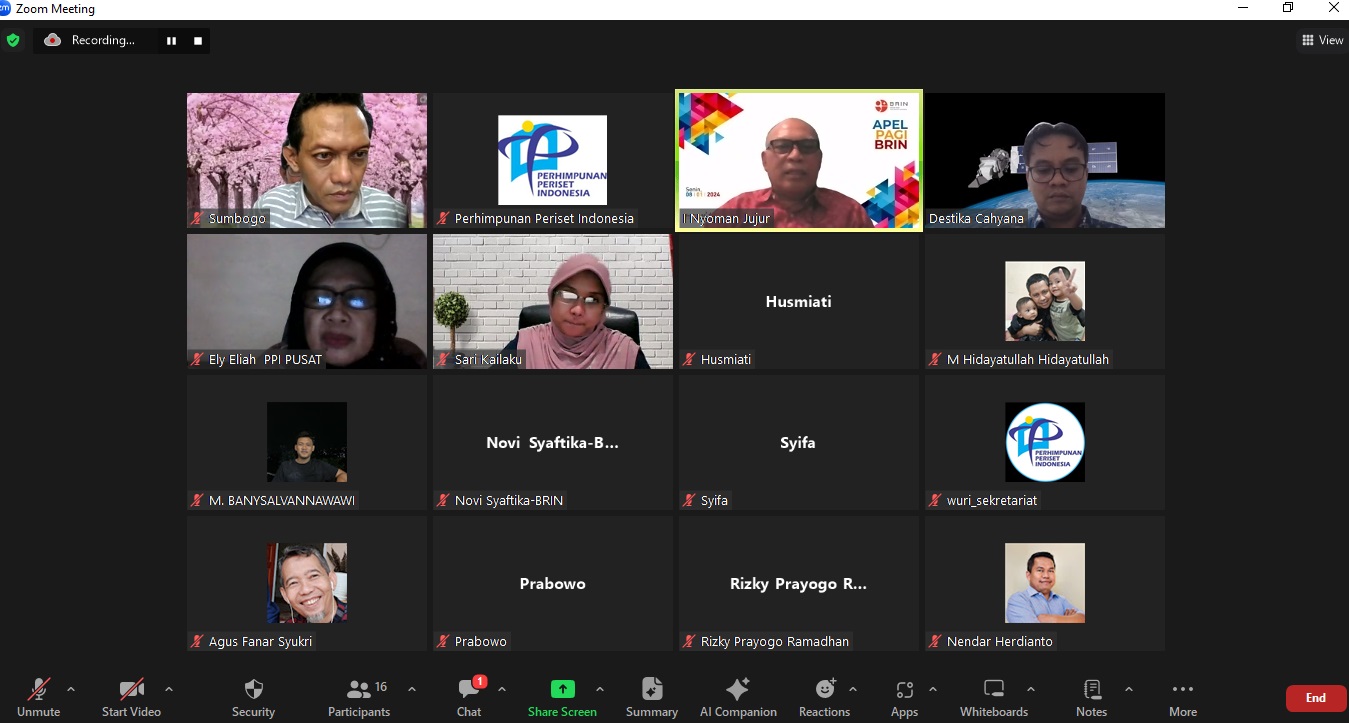Select Syifa's participant tile
The image size is (1349, 723).
click(x=799, y=442)
